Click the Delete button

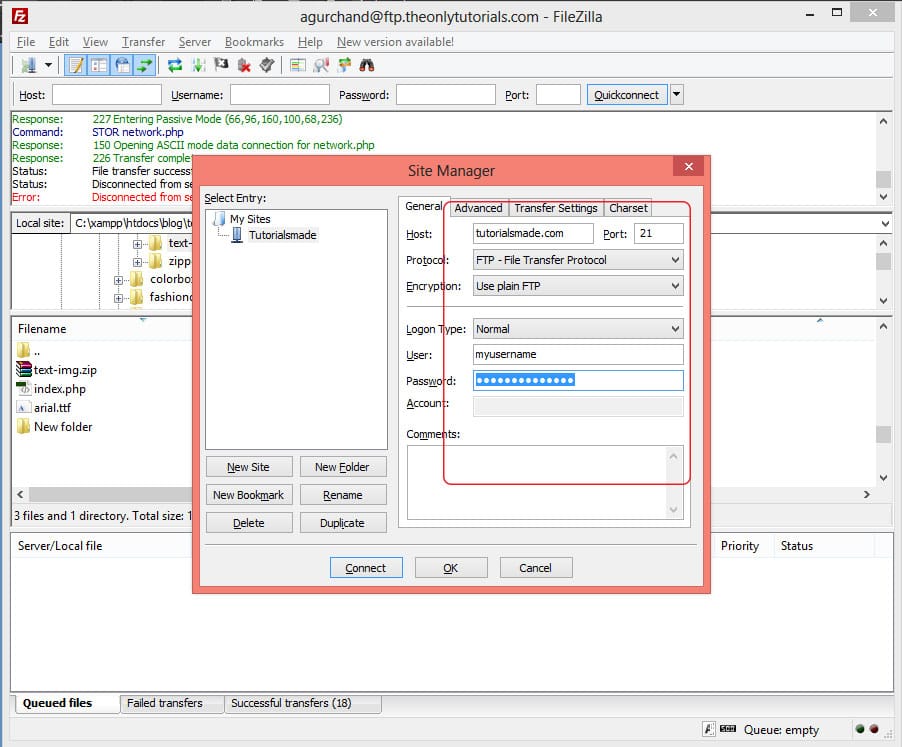coord(249,523)
